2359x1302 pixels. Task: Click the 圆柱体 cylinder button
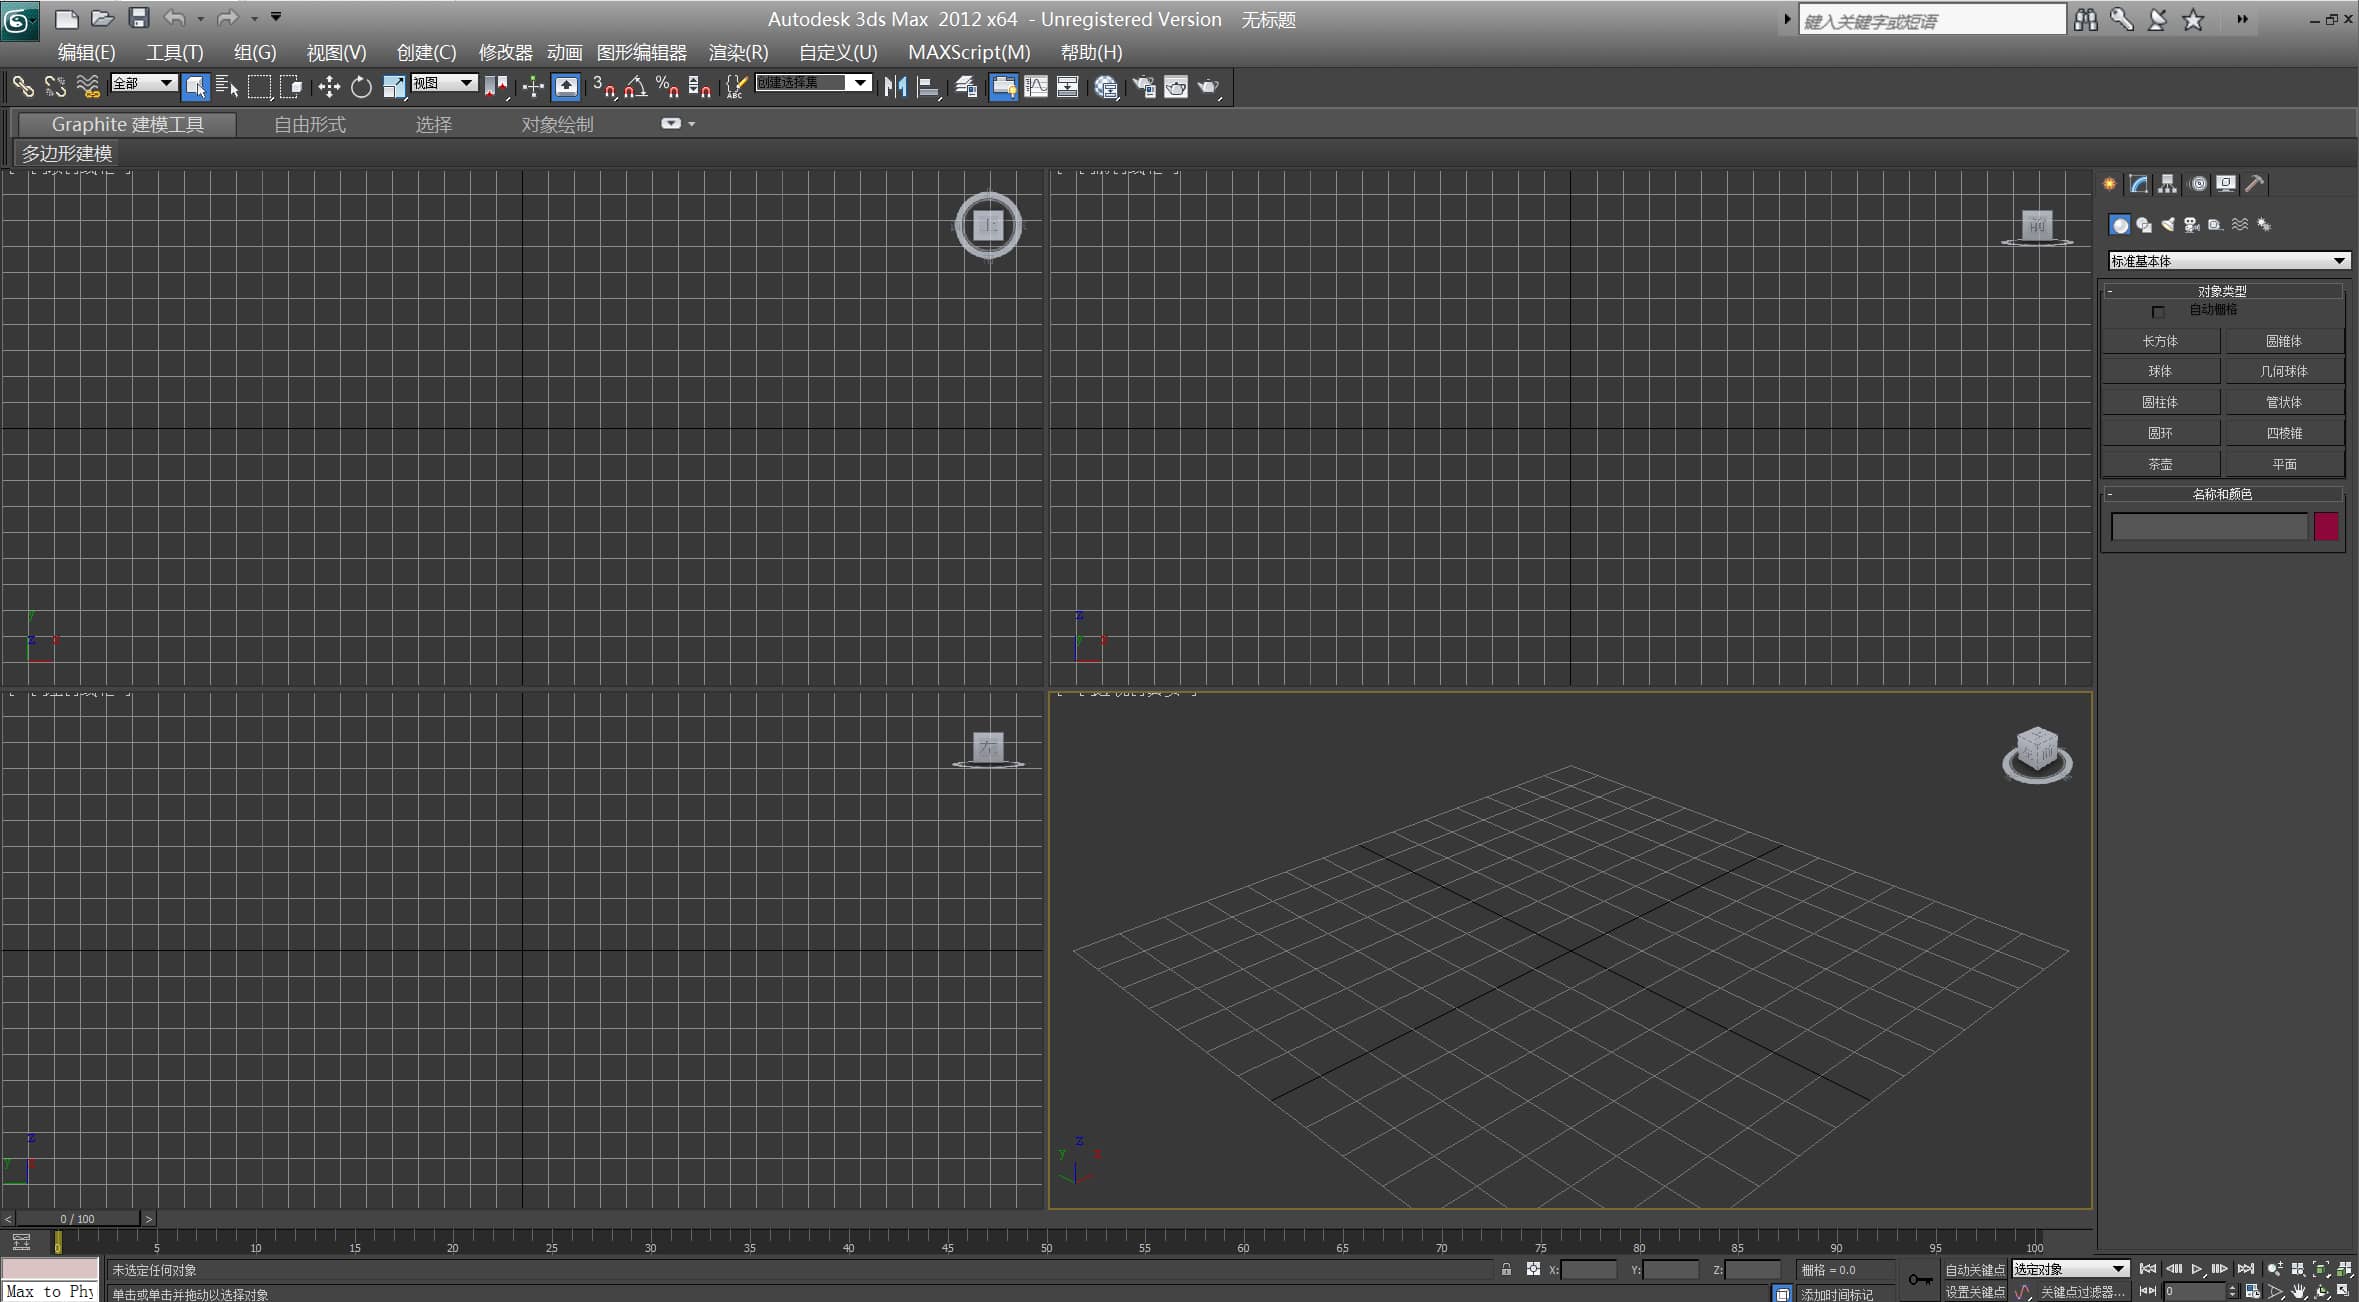2160,402
